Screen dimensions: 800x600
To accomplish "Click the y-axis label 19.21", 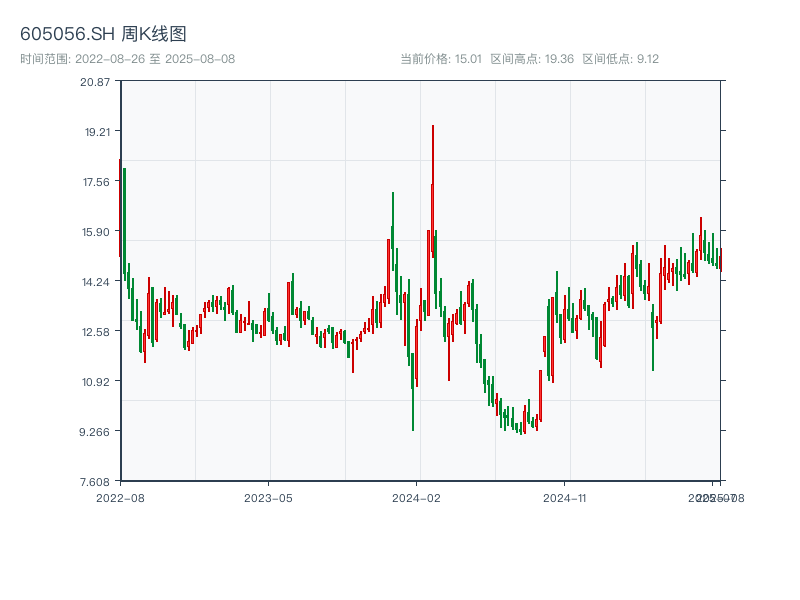I will [x=97, y=132].
